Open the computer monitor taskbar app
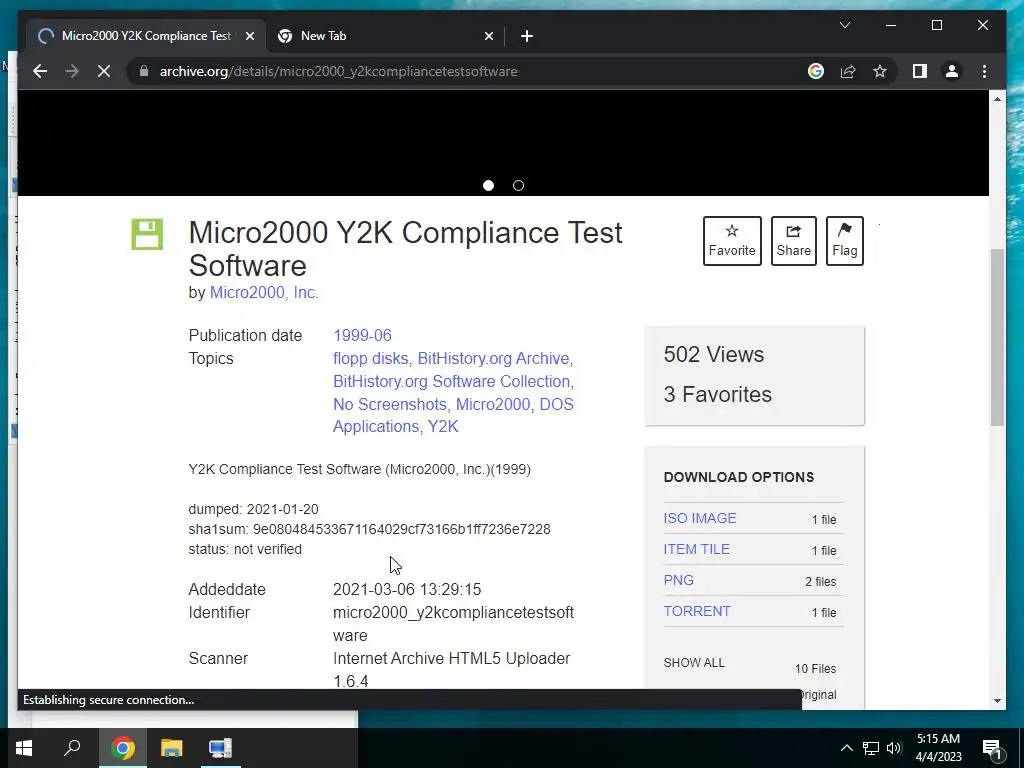The image size is (1024, 768). pyautogui.click(x=220, y=748)
